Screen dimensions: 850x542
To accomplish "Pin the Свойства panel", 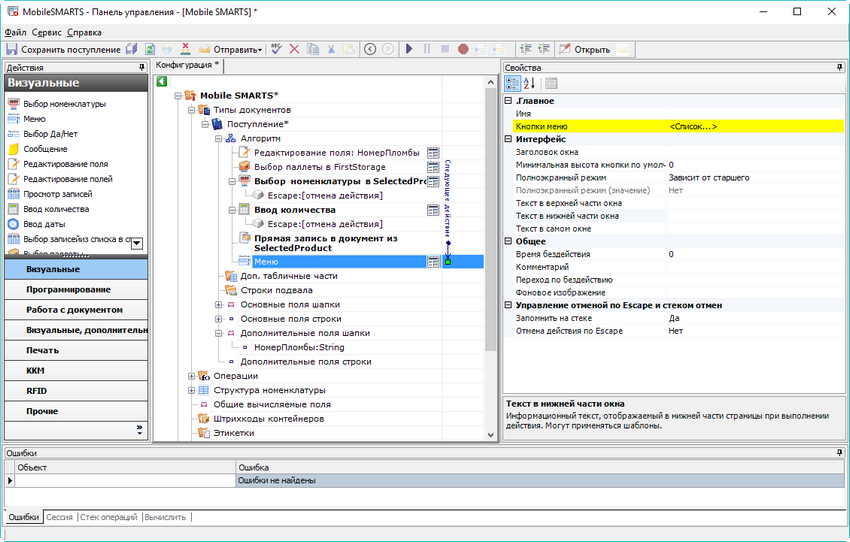I will 839,67.
